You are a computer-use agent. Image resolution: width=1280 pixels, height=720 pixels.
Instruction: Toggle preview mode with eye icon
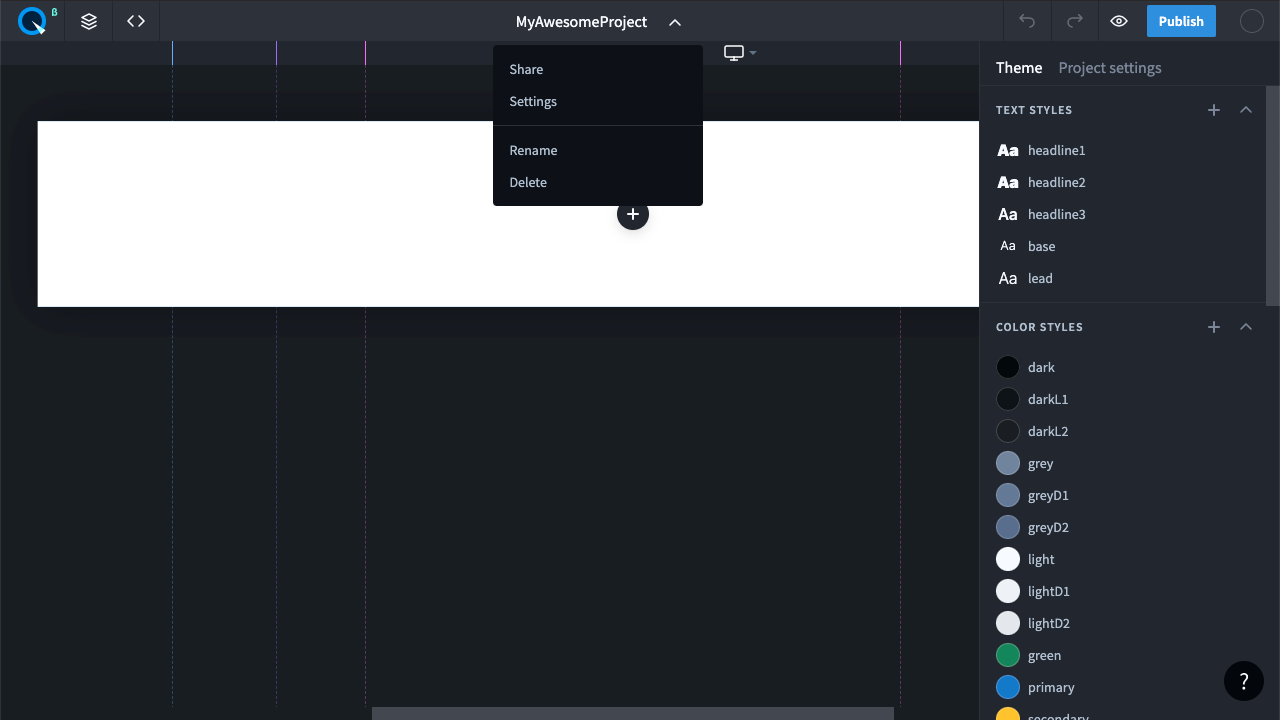[x=1119, y=21]
